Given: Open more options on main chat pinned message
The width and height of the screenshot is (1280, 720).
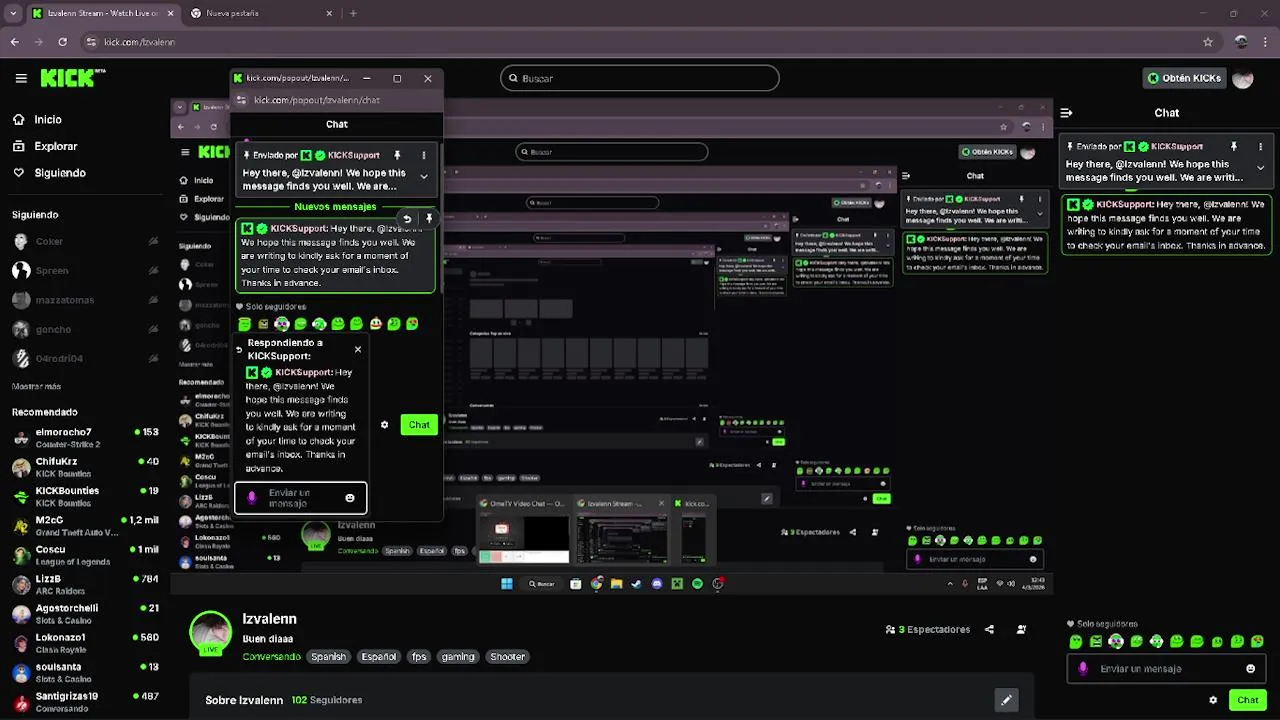Looking at the screenshot, I should 1260,146.
